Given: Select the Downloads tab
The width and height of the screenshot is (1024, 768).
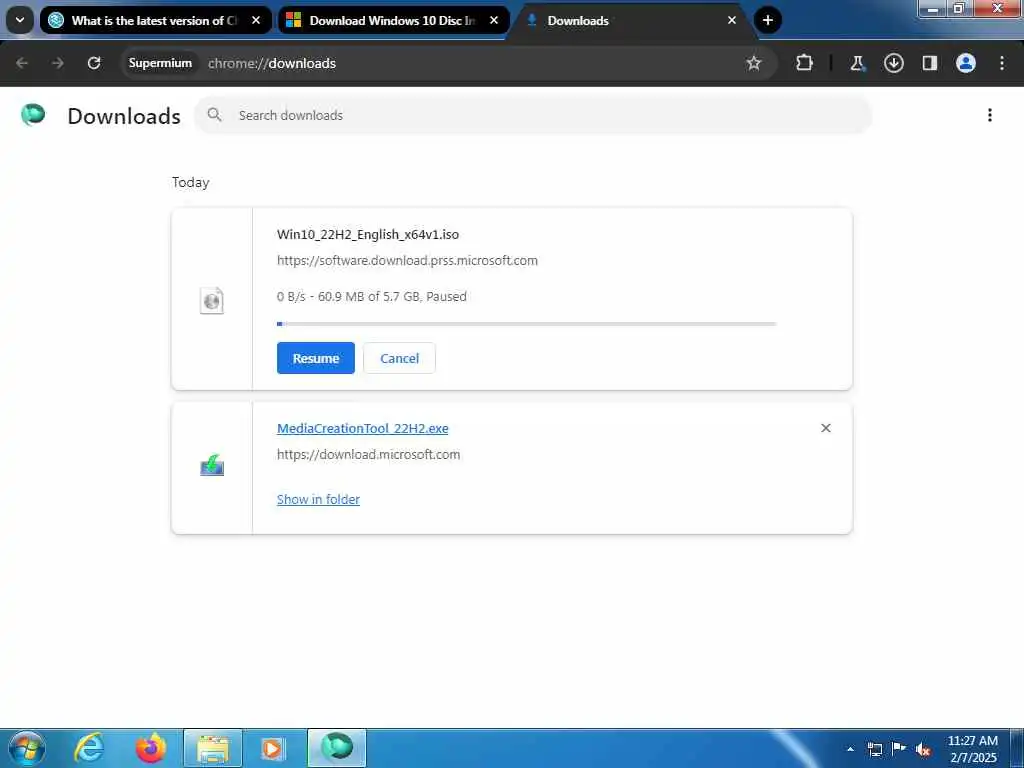Looking at the screenshot, I should 632,20.
